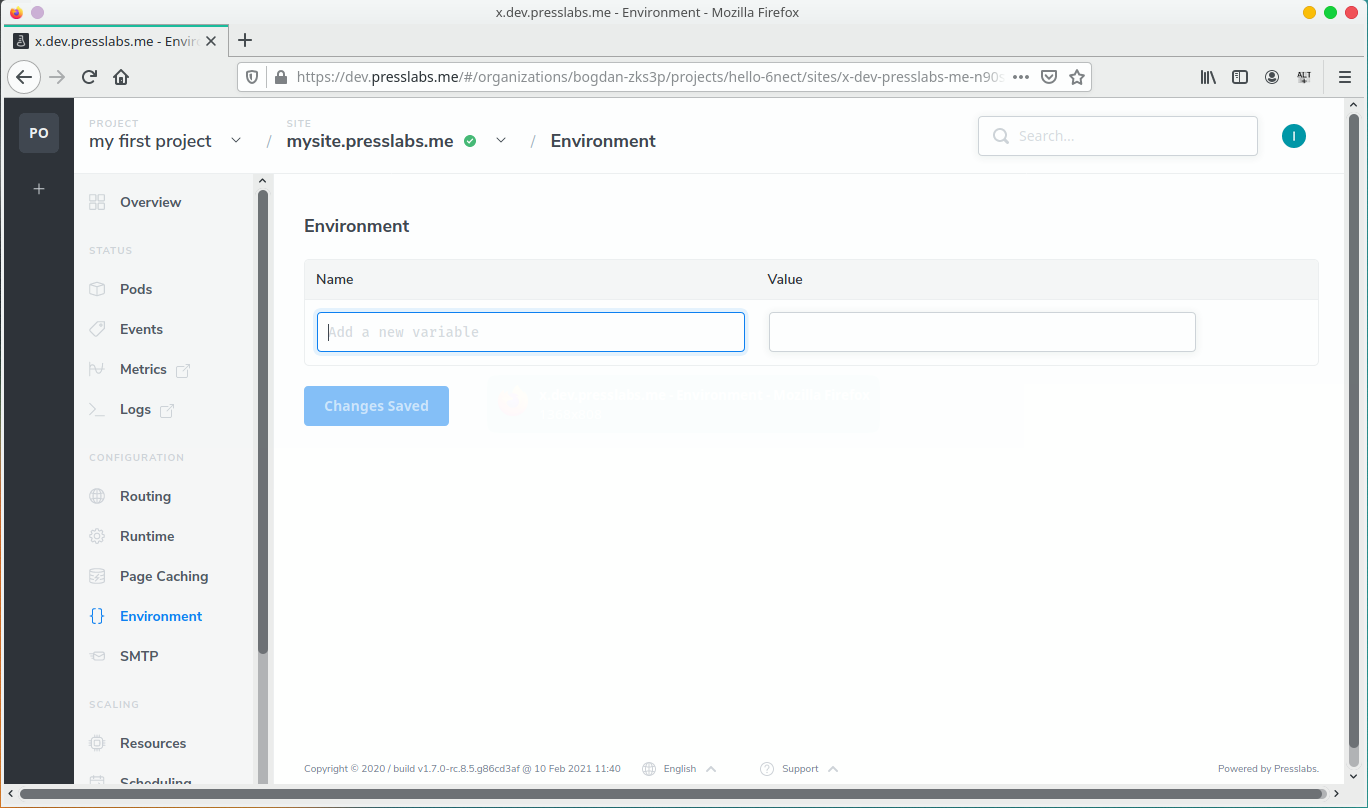Open the Events section
Image resolution: width=1368 pixels, height=808 pixels.
(141, 329)
